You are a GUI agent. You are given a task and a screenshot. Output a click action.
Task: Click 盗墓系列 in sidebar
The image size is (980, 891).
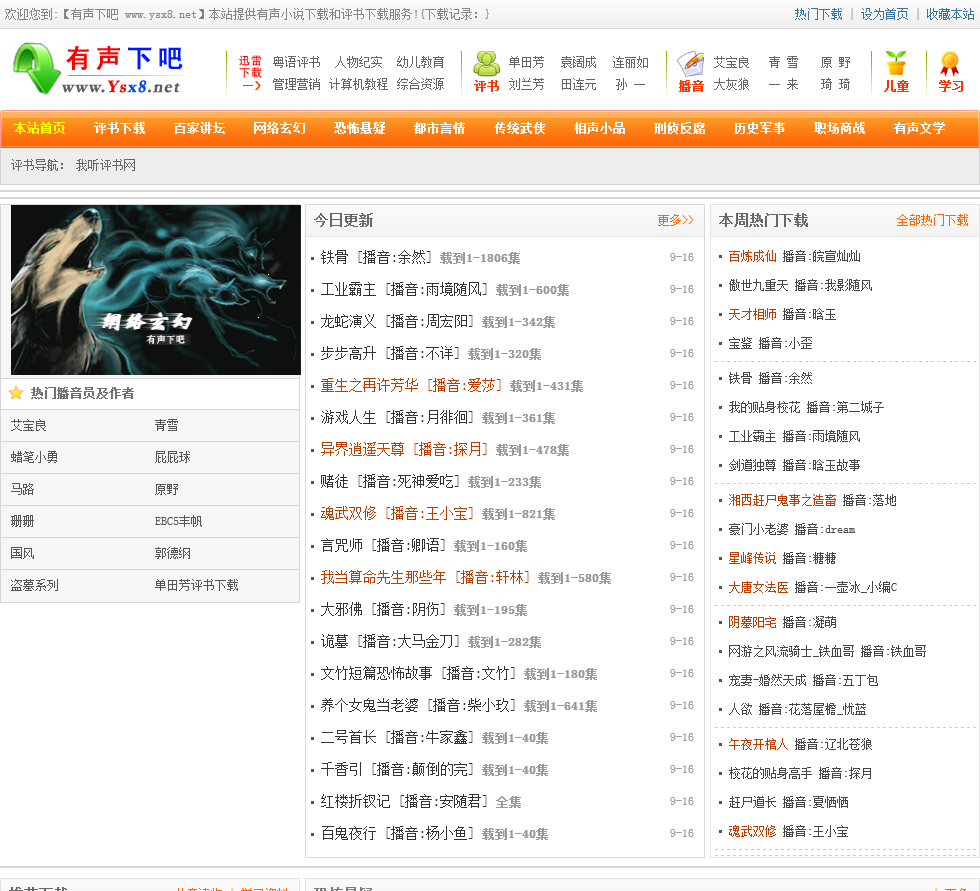(34, 585)
